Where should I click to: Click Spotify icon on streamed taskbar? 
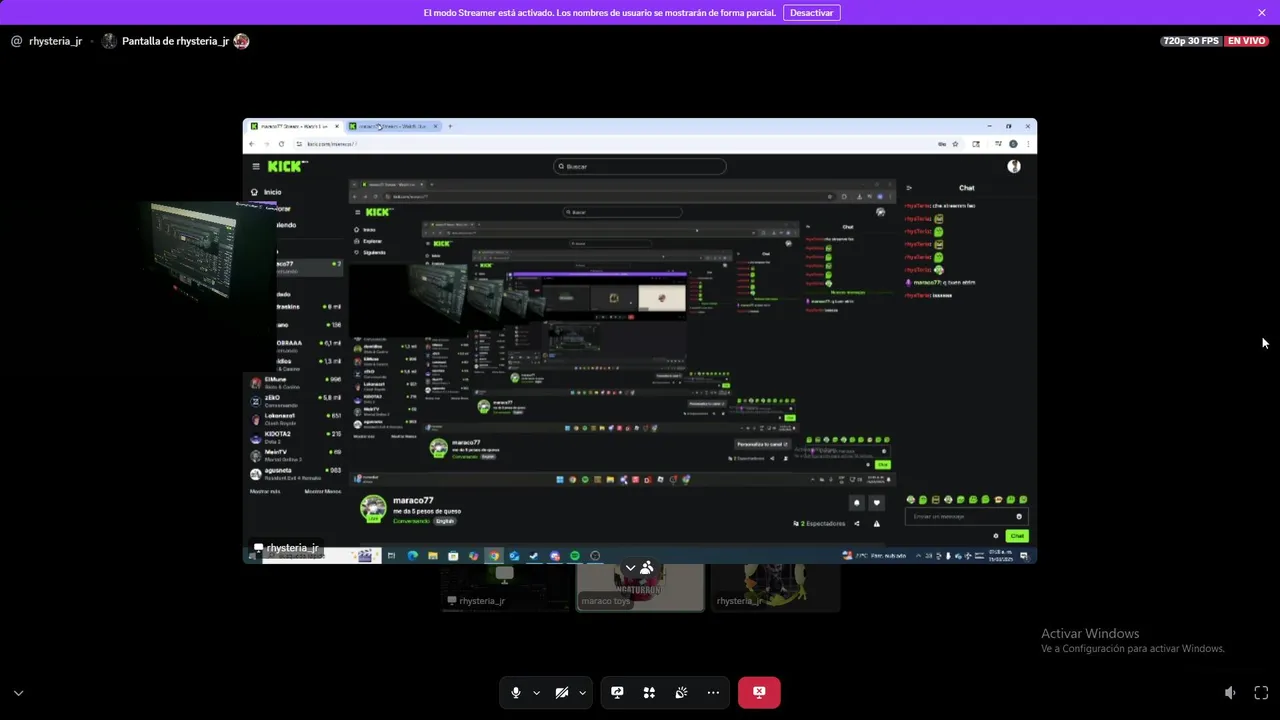pyautogui.click(x=574, y=556)
